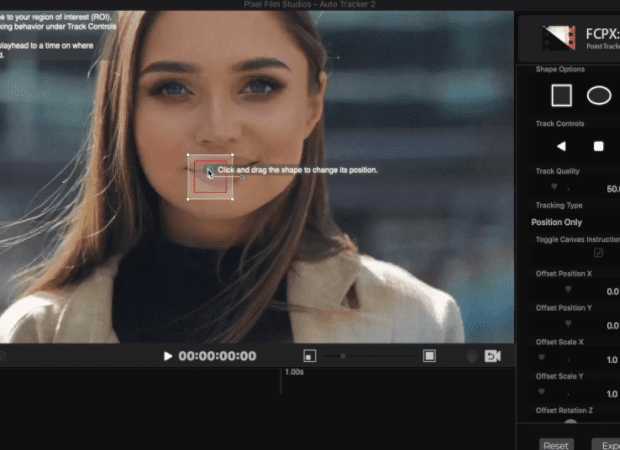Click the timeline playhead at 1.00s

point(281,381)
